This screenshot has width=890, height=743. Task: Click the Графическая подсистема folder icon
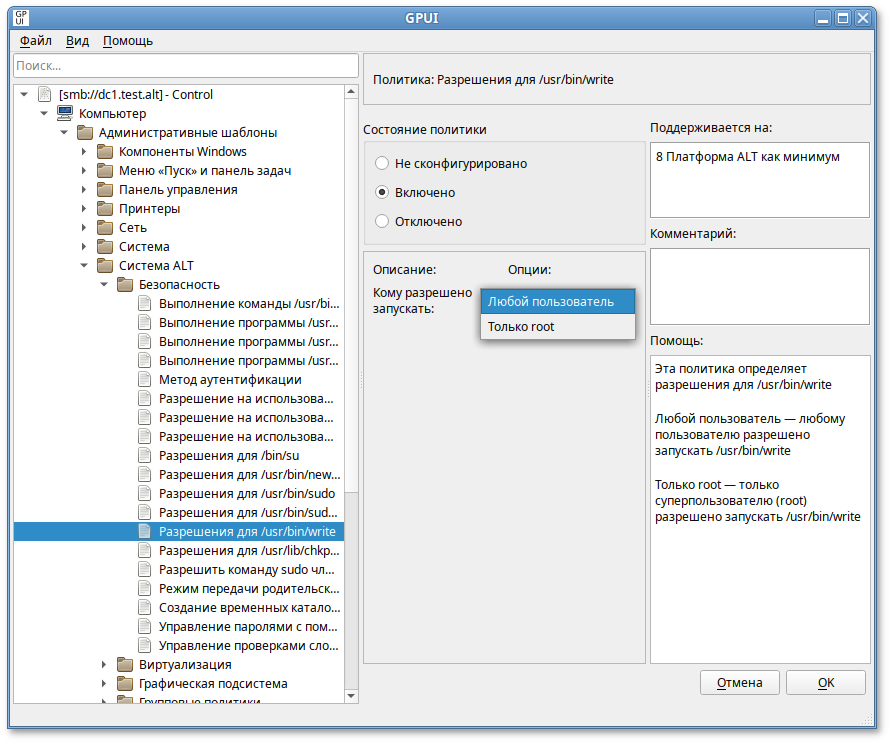point(125,683)
